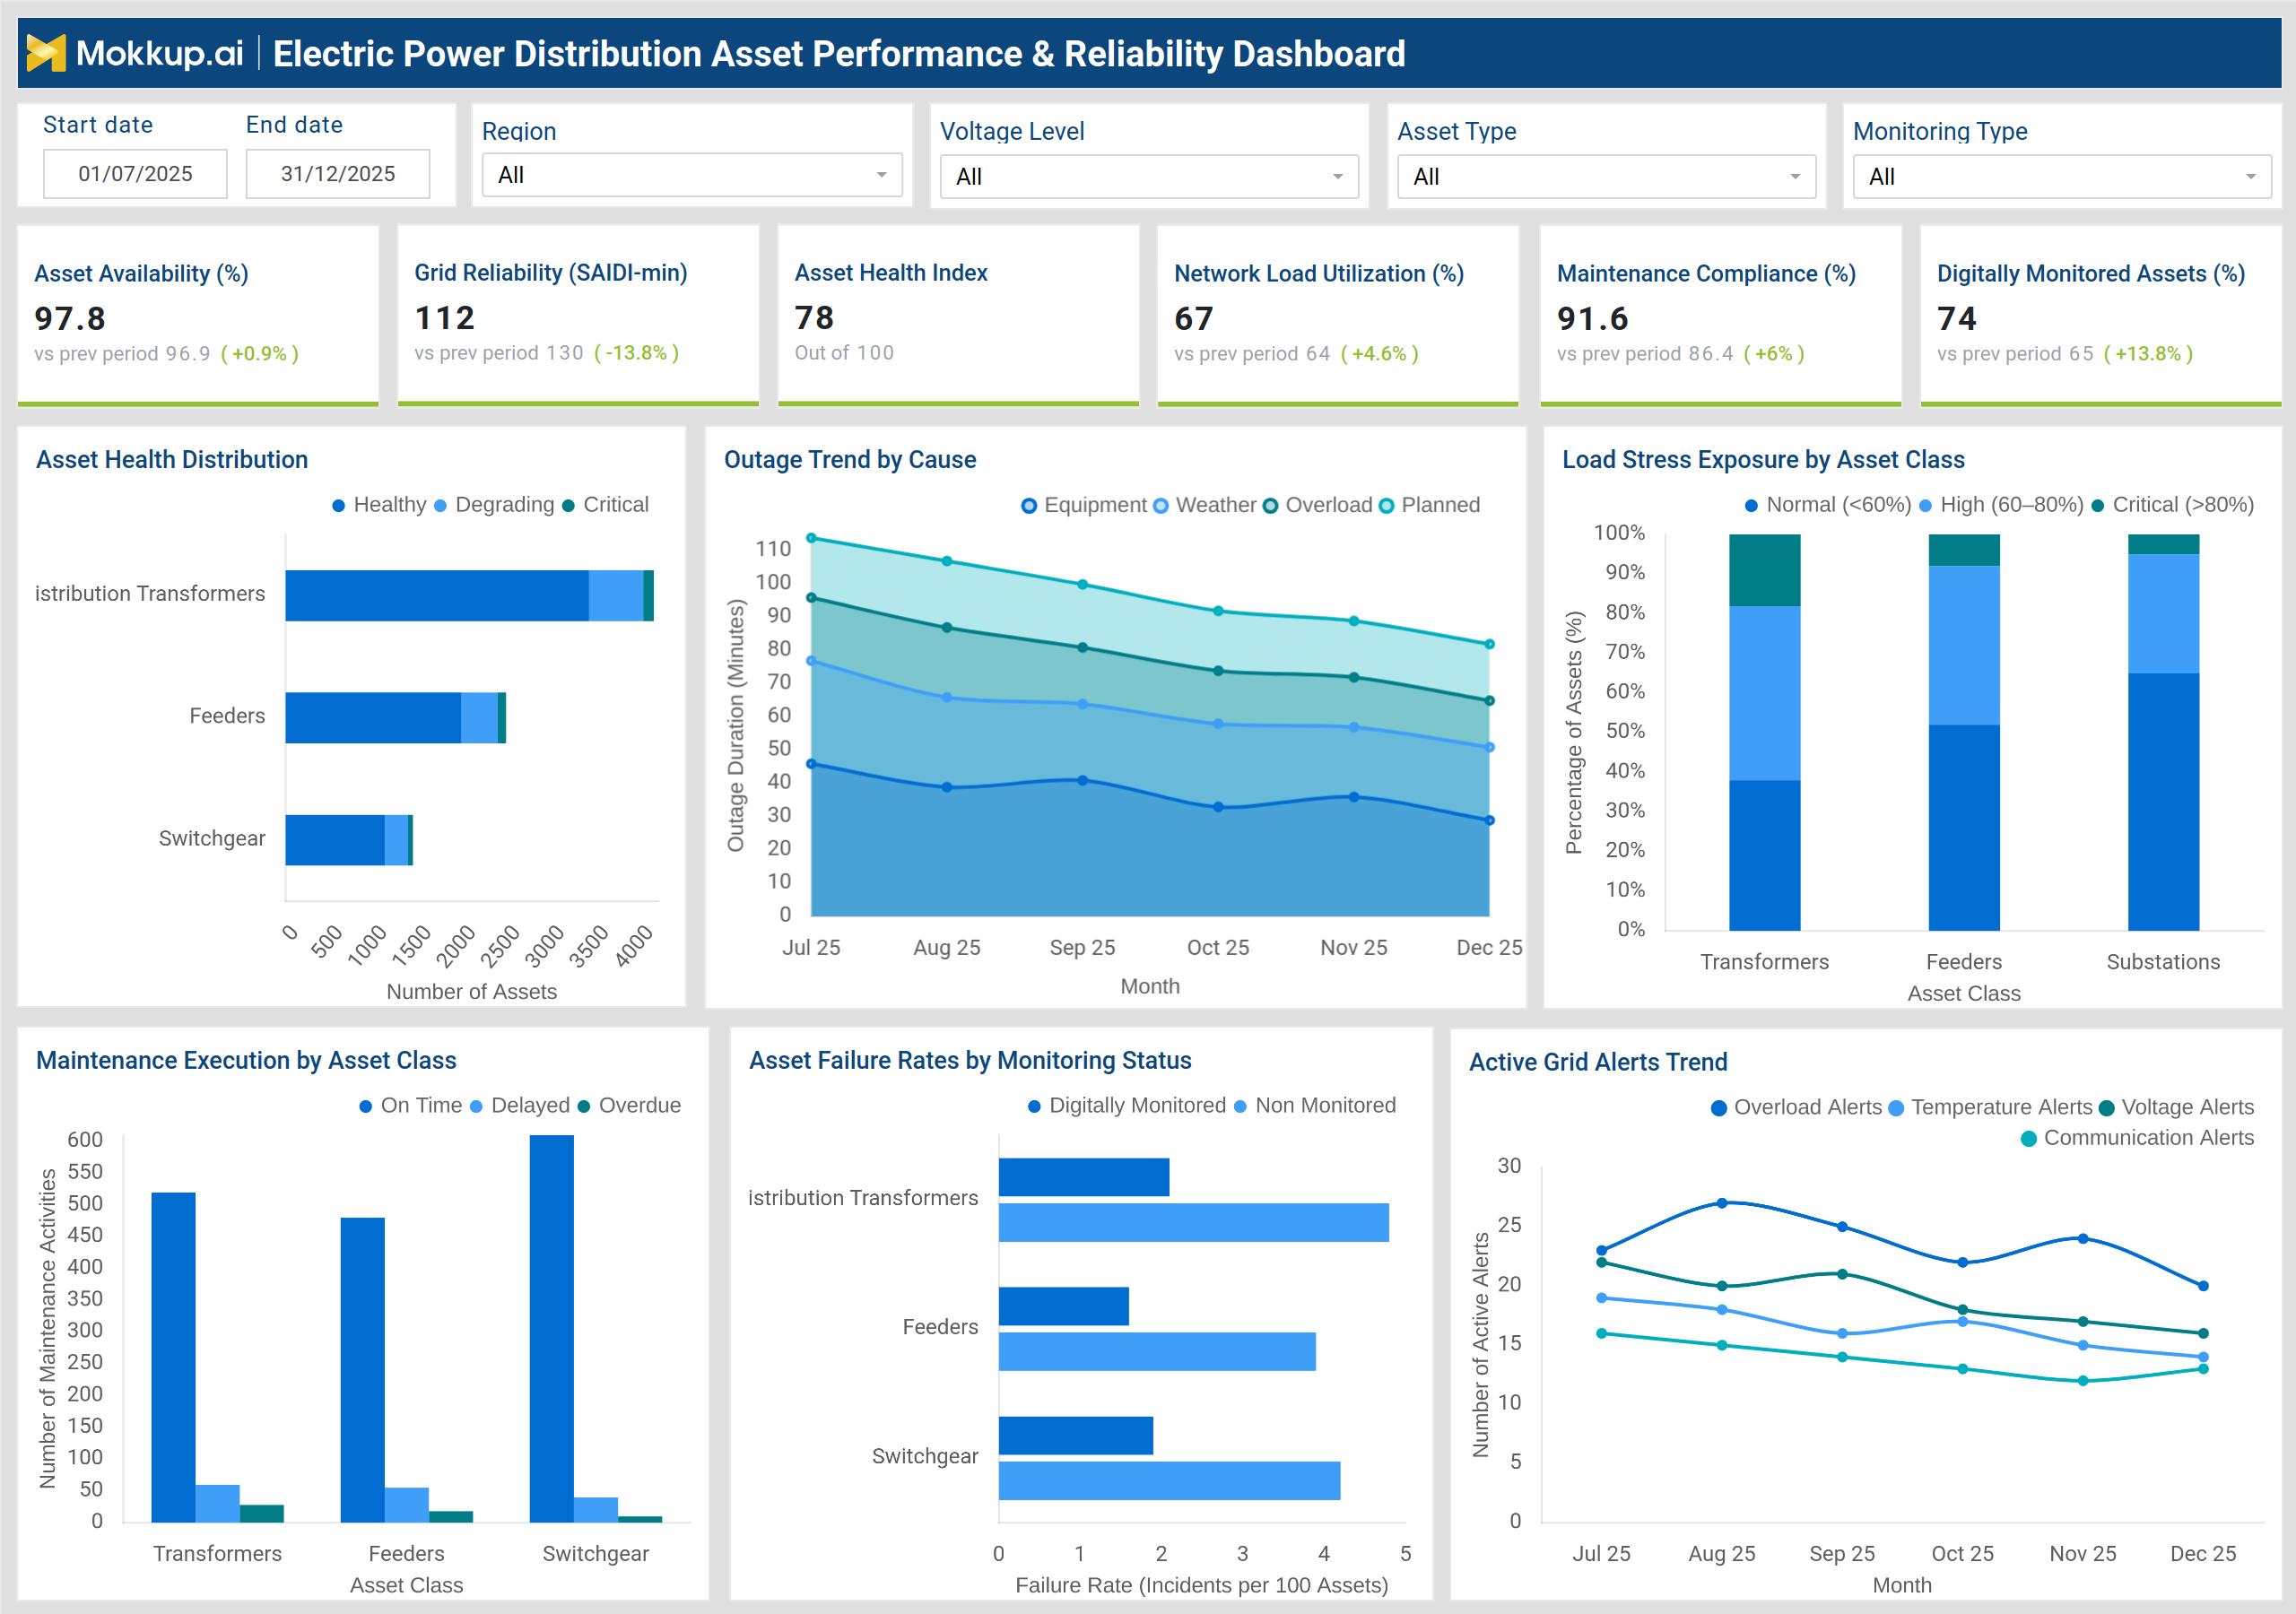Toggle the Digitally Monitored legend marker

pyautogui.click(x=1035, y=1106)
